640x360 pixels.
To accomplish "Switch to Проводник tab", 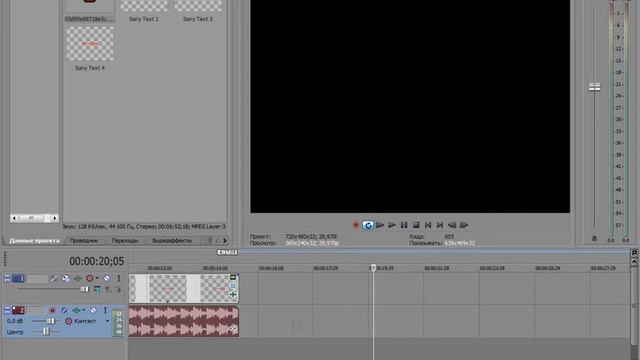I will [84, 240].
